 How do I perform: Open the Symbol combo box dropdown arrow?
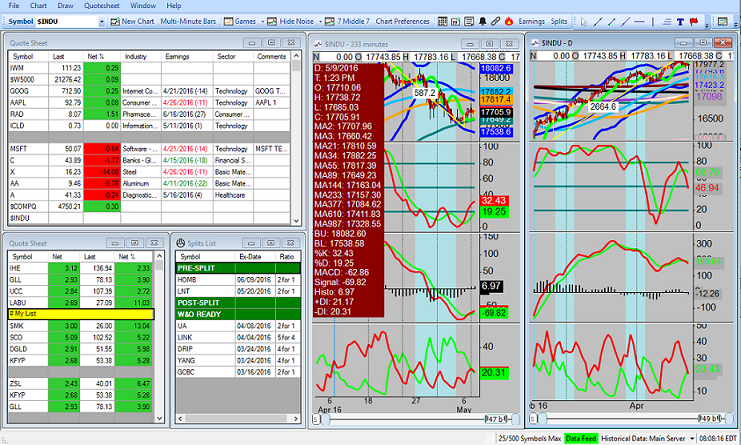pyautogui.click(x=102, y=22)
